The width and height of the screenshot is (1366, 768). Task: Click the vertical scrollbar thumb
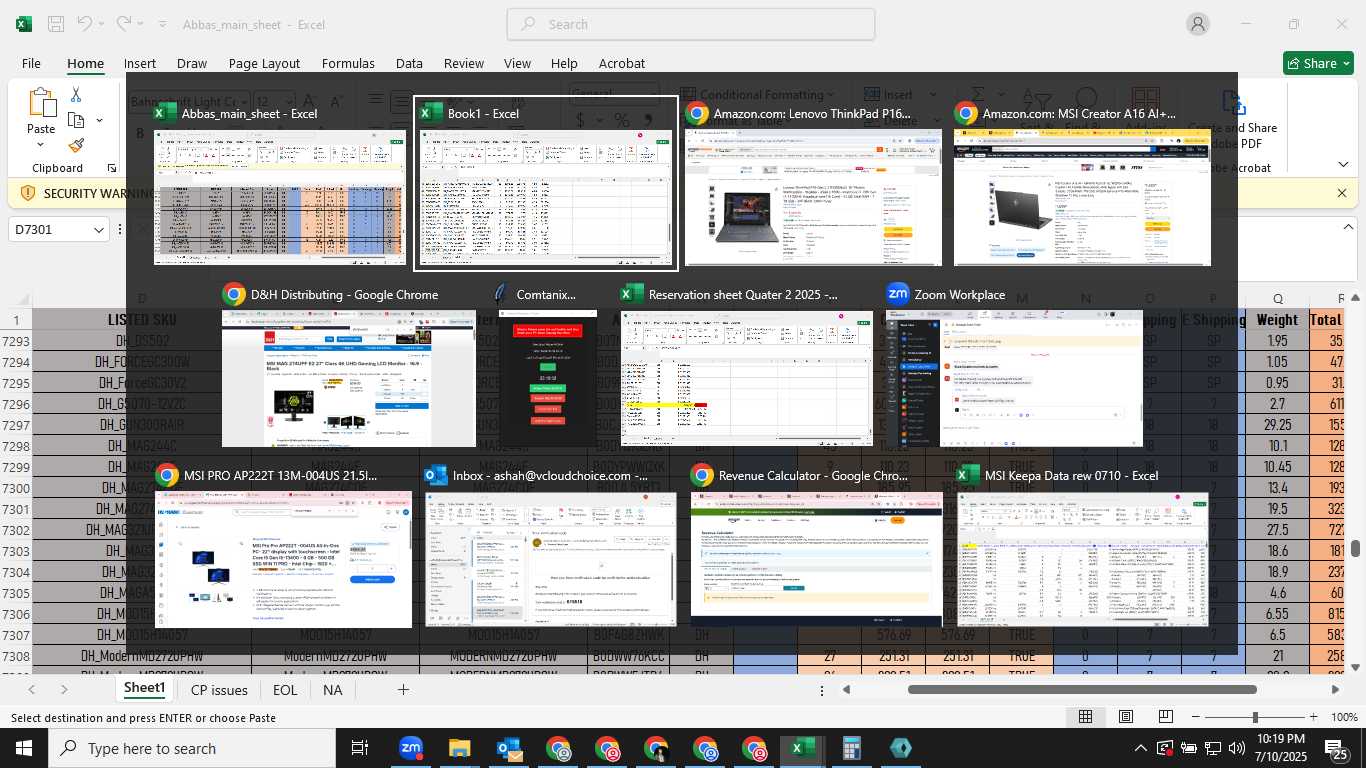click(x=1355, y=548)
